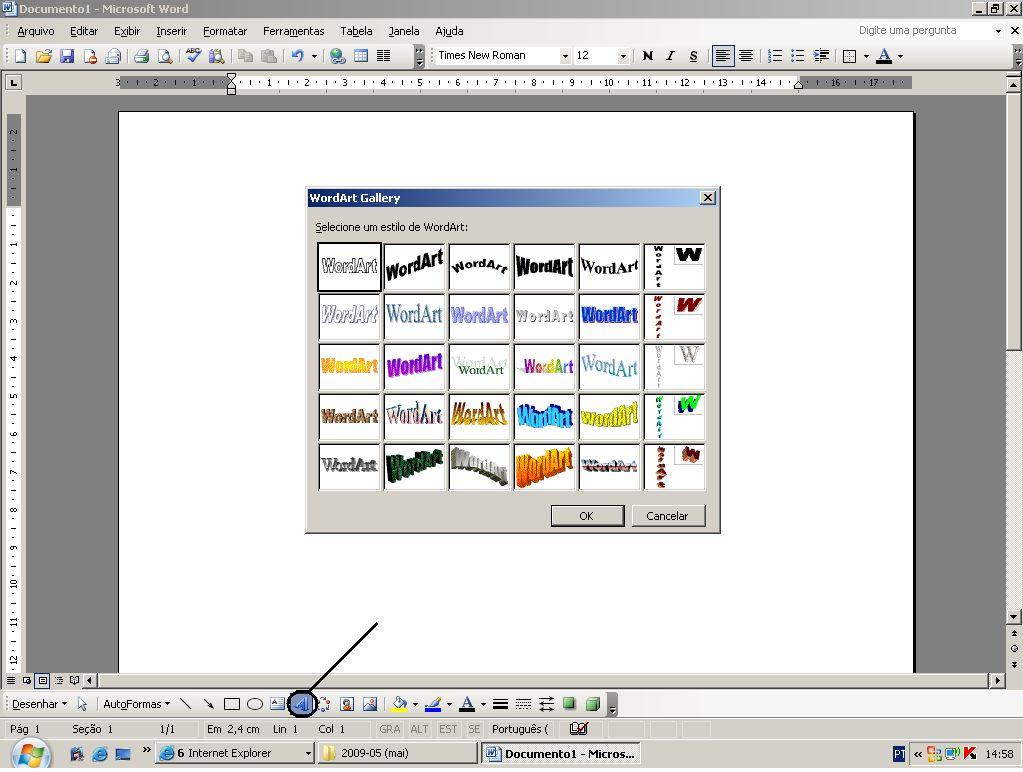Toggle underline (S) formatting
1023x772 pixels.
click(693, 56)
